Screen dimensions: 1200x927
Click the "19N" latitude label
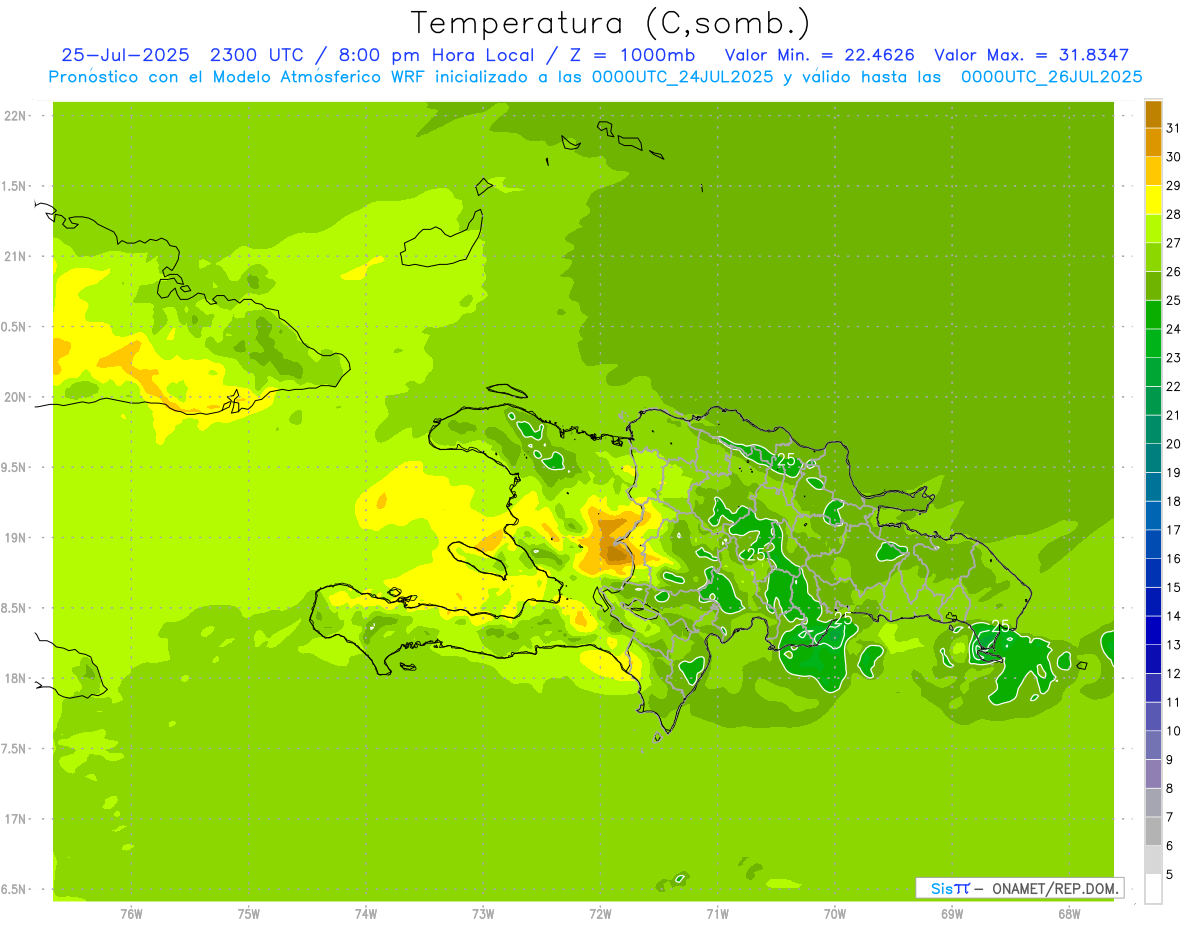tap(14, 538)
